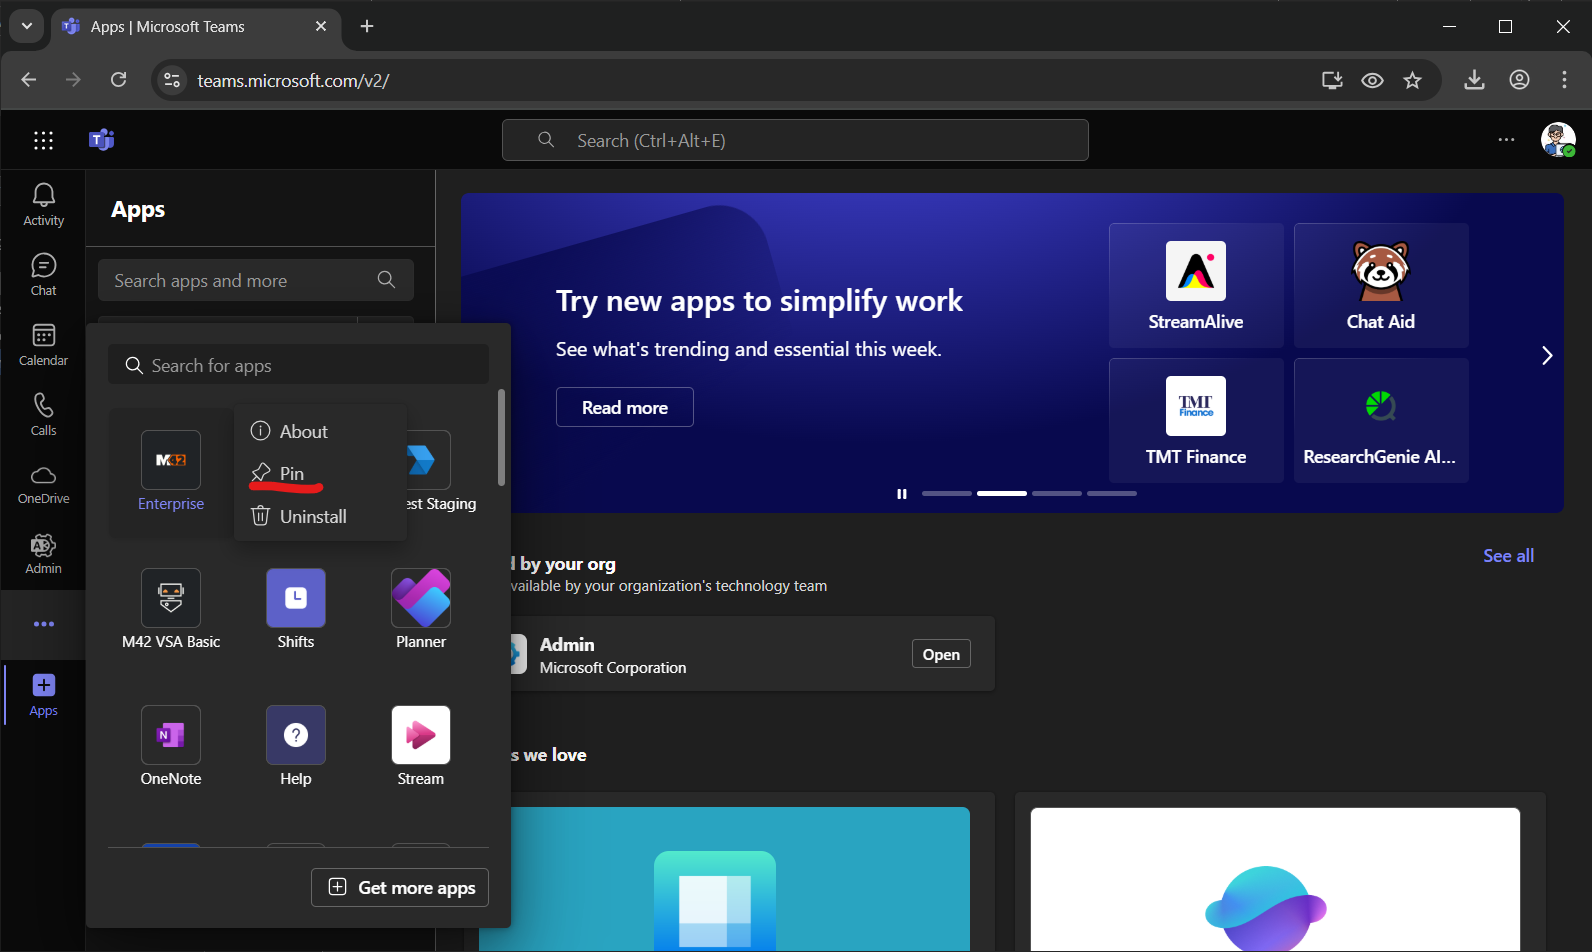Open Chrome's three-dot menu
The image size is (1592, 952).
[x=1564, y=80]
